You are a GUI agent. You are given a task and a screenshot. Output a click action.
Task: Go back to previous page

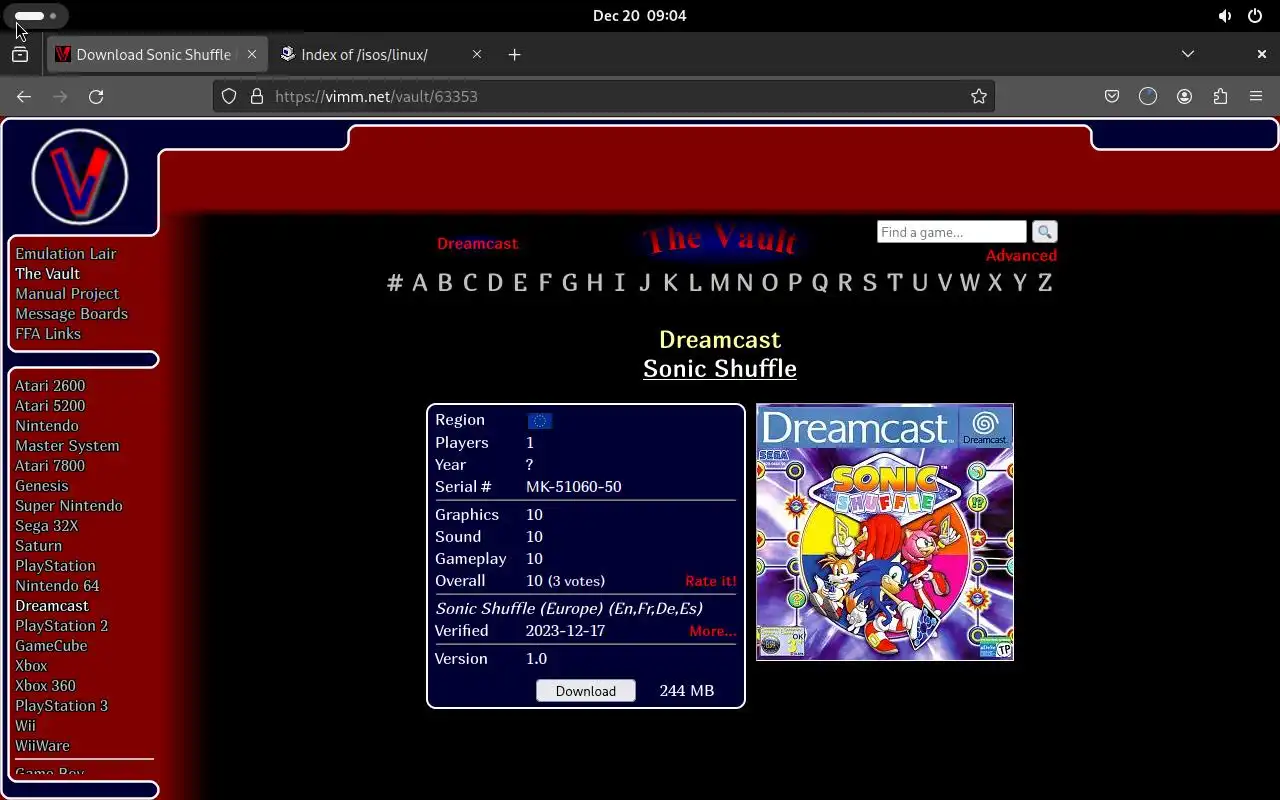24,96
